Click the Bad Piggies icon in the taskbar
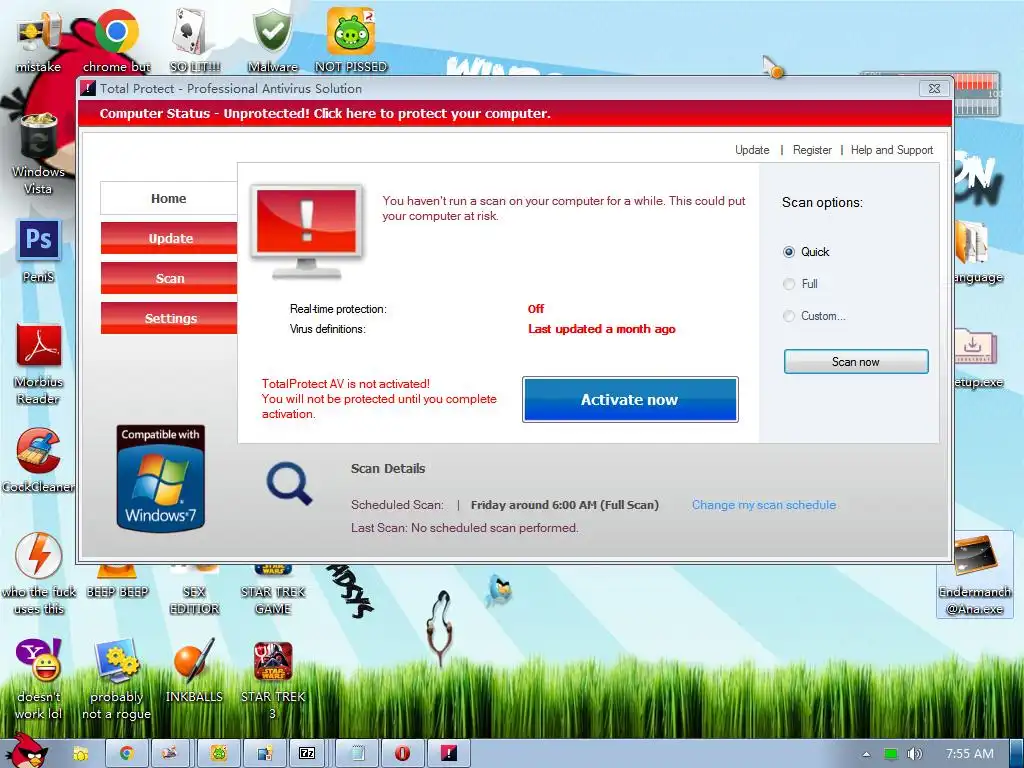 [x=219, y=753]
